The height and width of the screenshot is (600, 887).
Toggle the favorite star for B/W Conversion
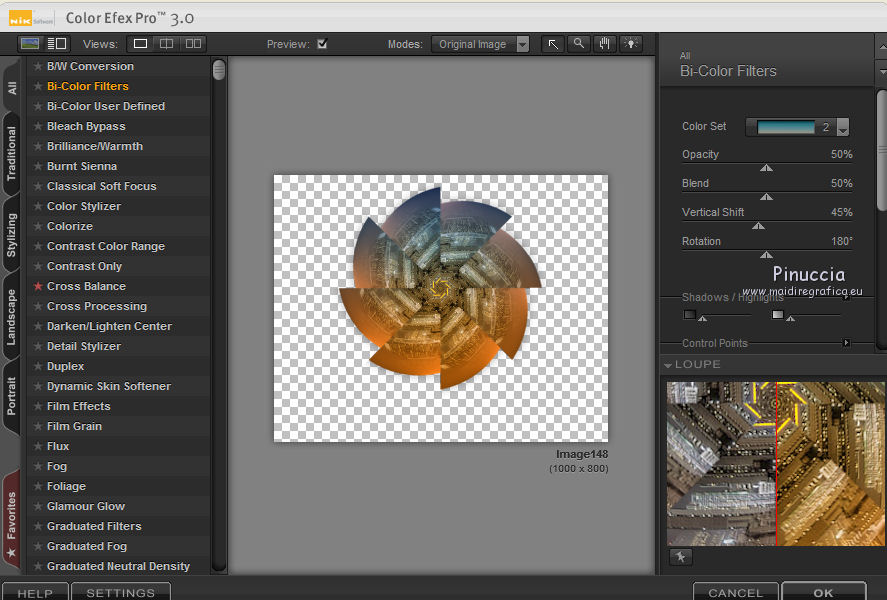pos(38,66)
